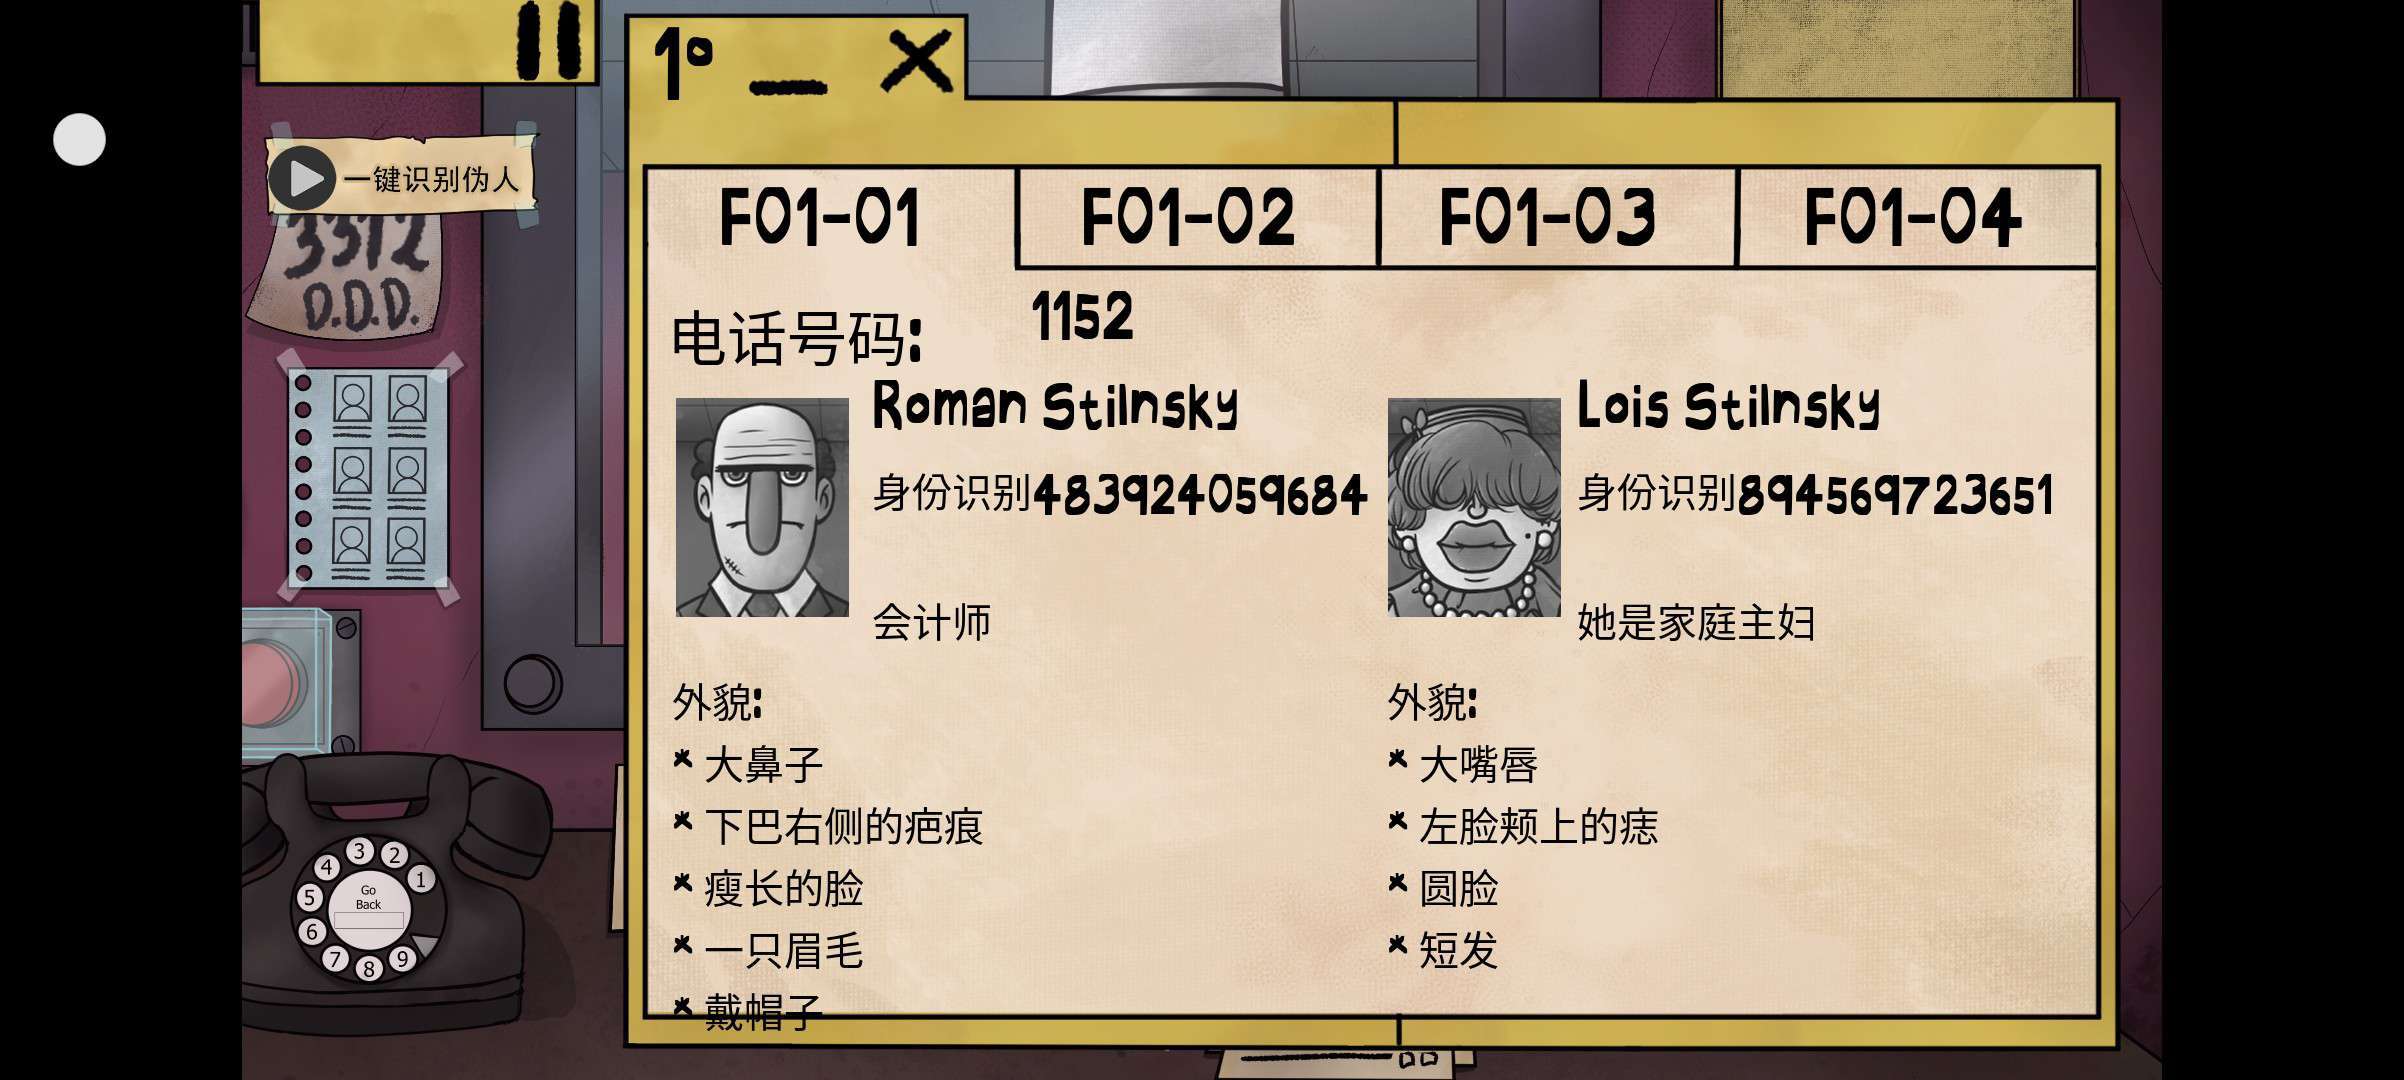Select Roman Stilnsky's portrait photo

(x=762, y=507)
